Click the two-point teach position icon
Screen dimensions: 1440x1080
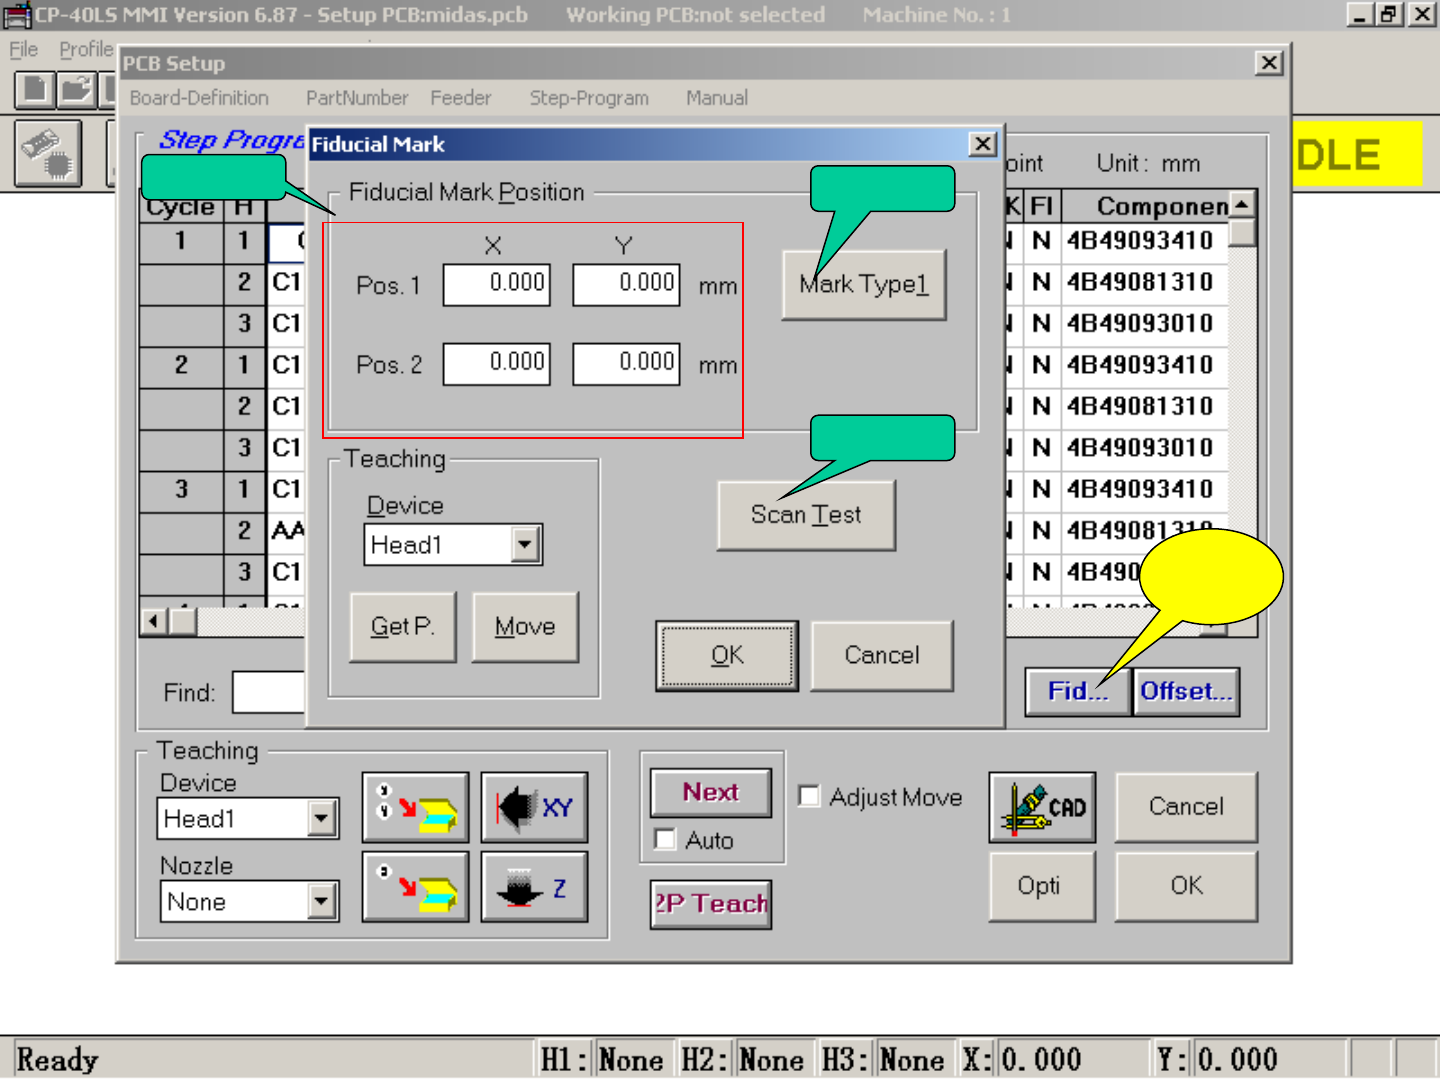(x=415, y=807)
